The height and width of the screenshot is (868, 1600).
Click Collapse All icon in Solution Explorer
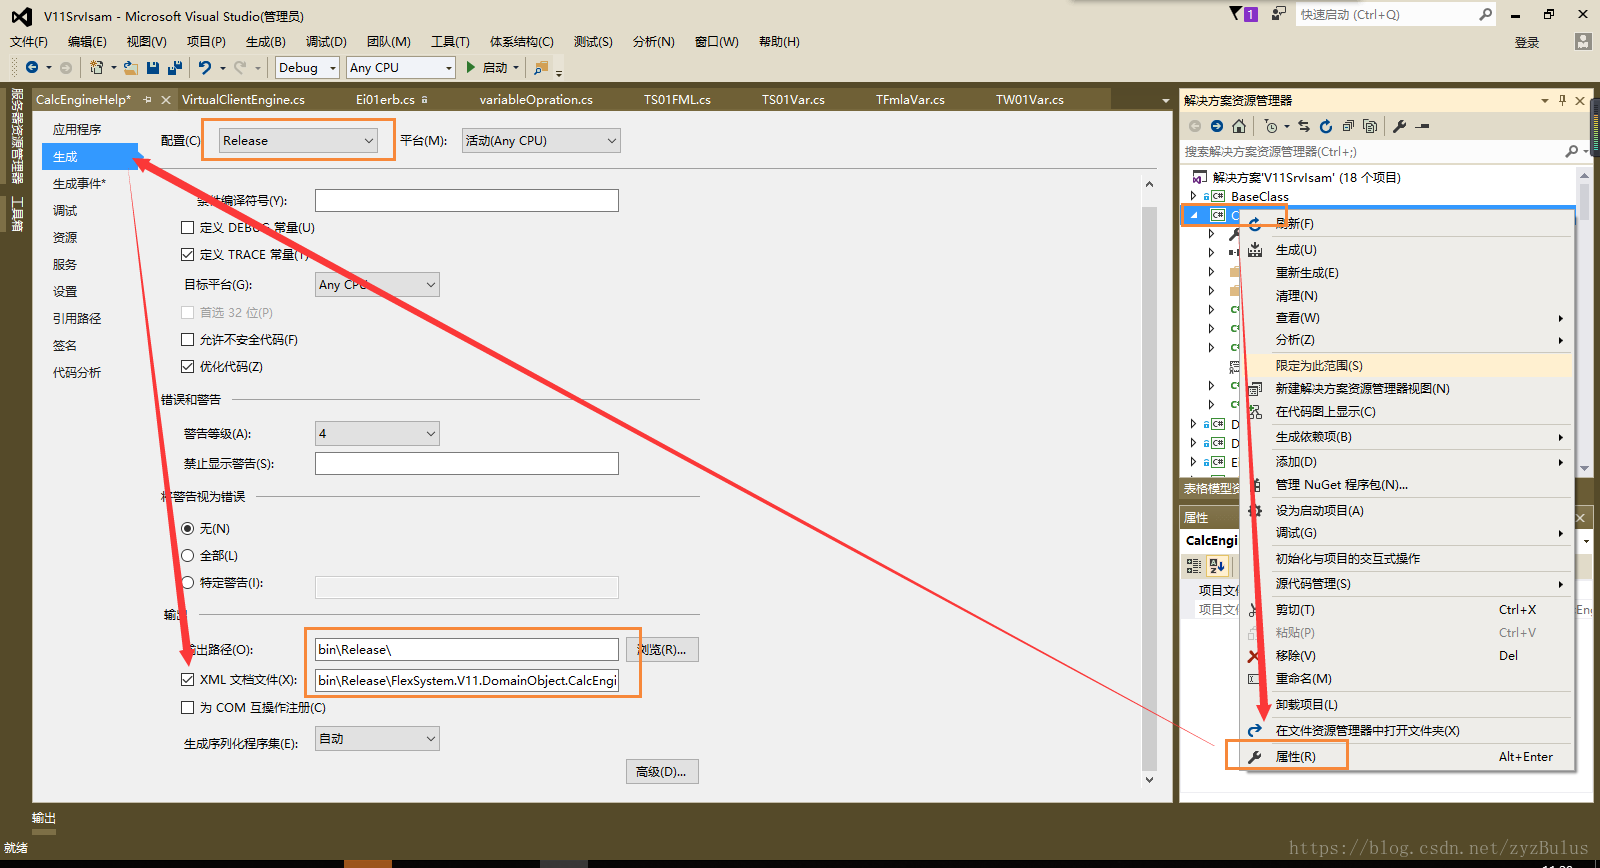pos(1348,126)
